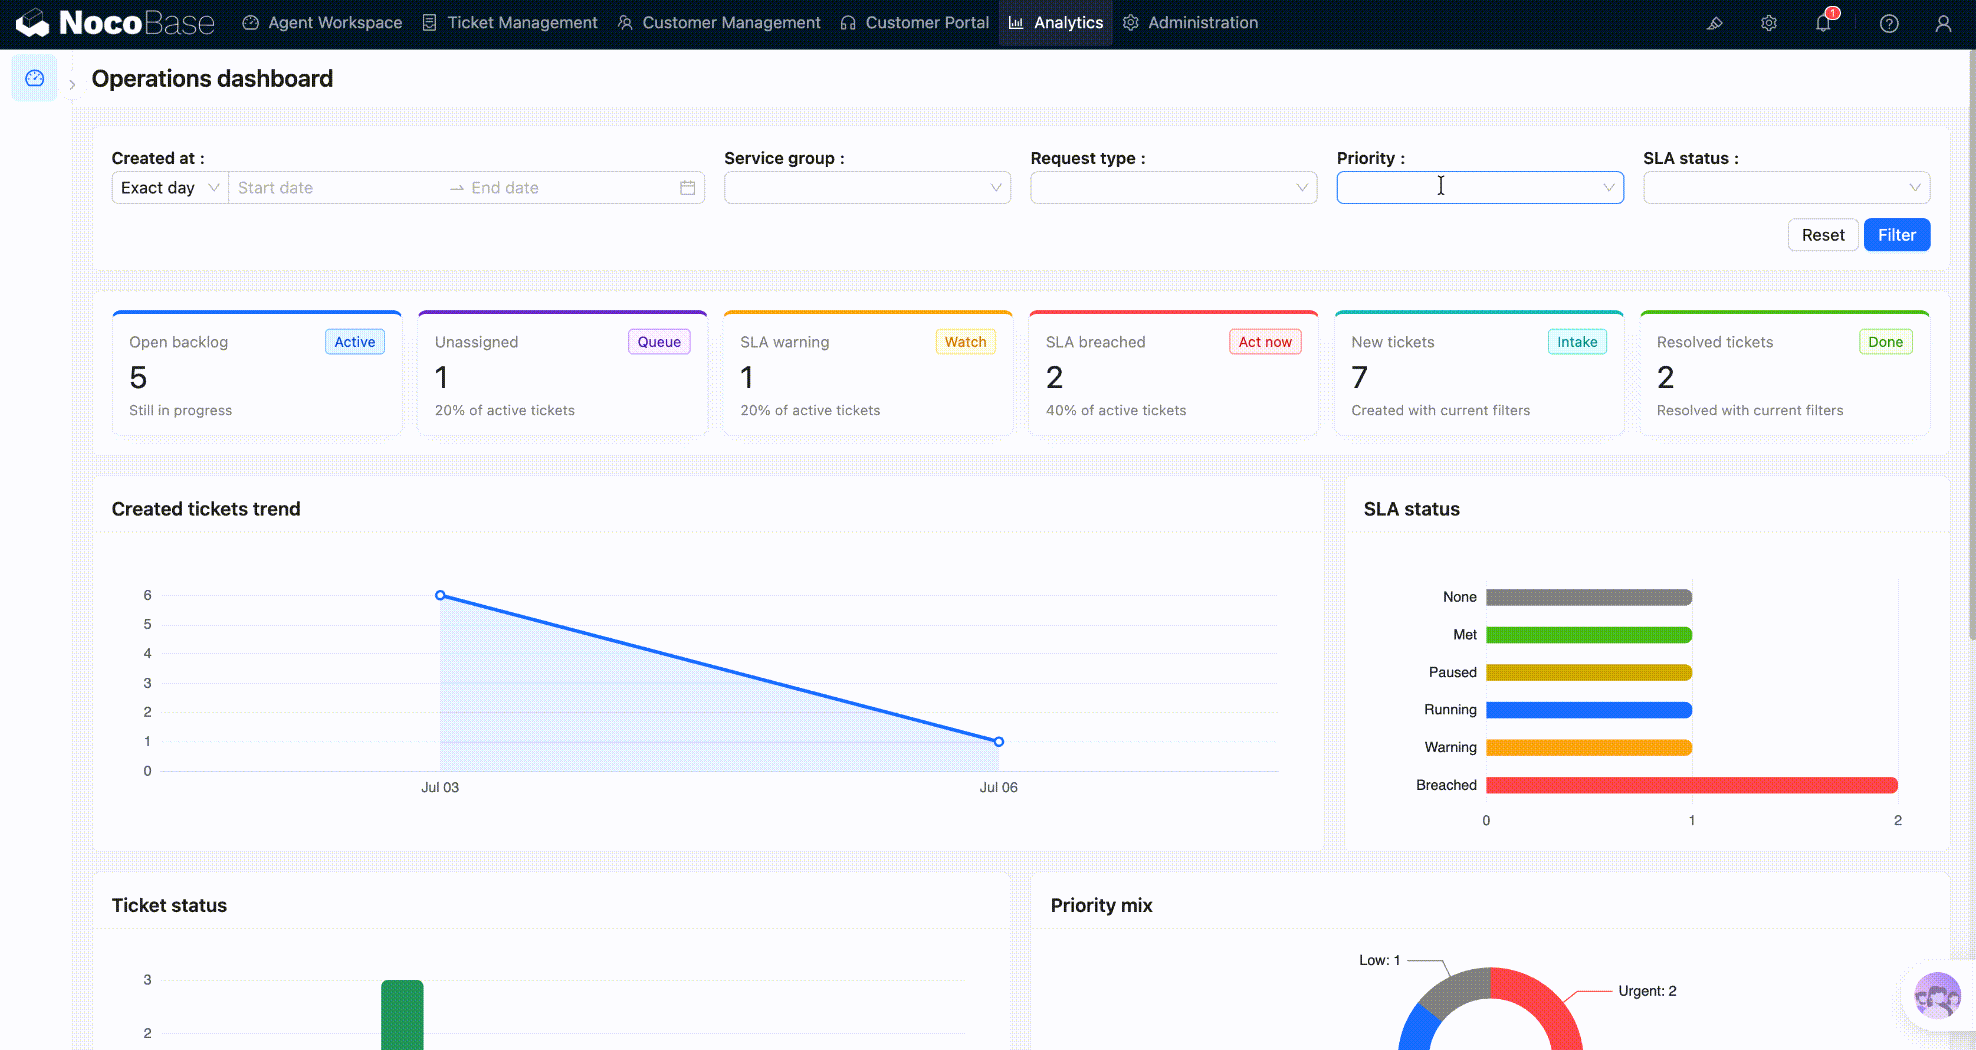The image size is (1976, 1050).
Task: Open the calendar icon in date range
Action: pos(687,188)
